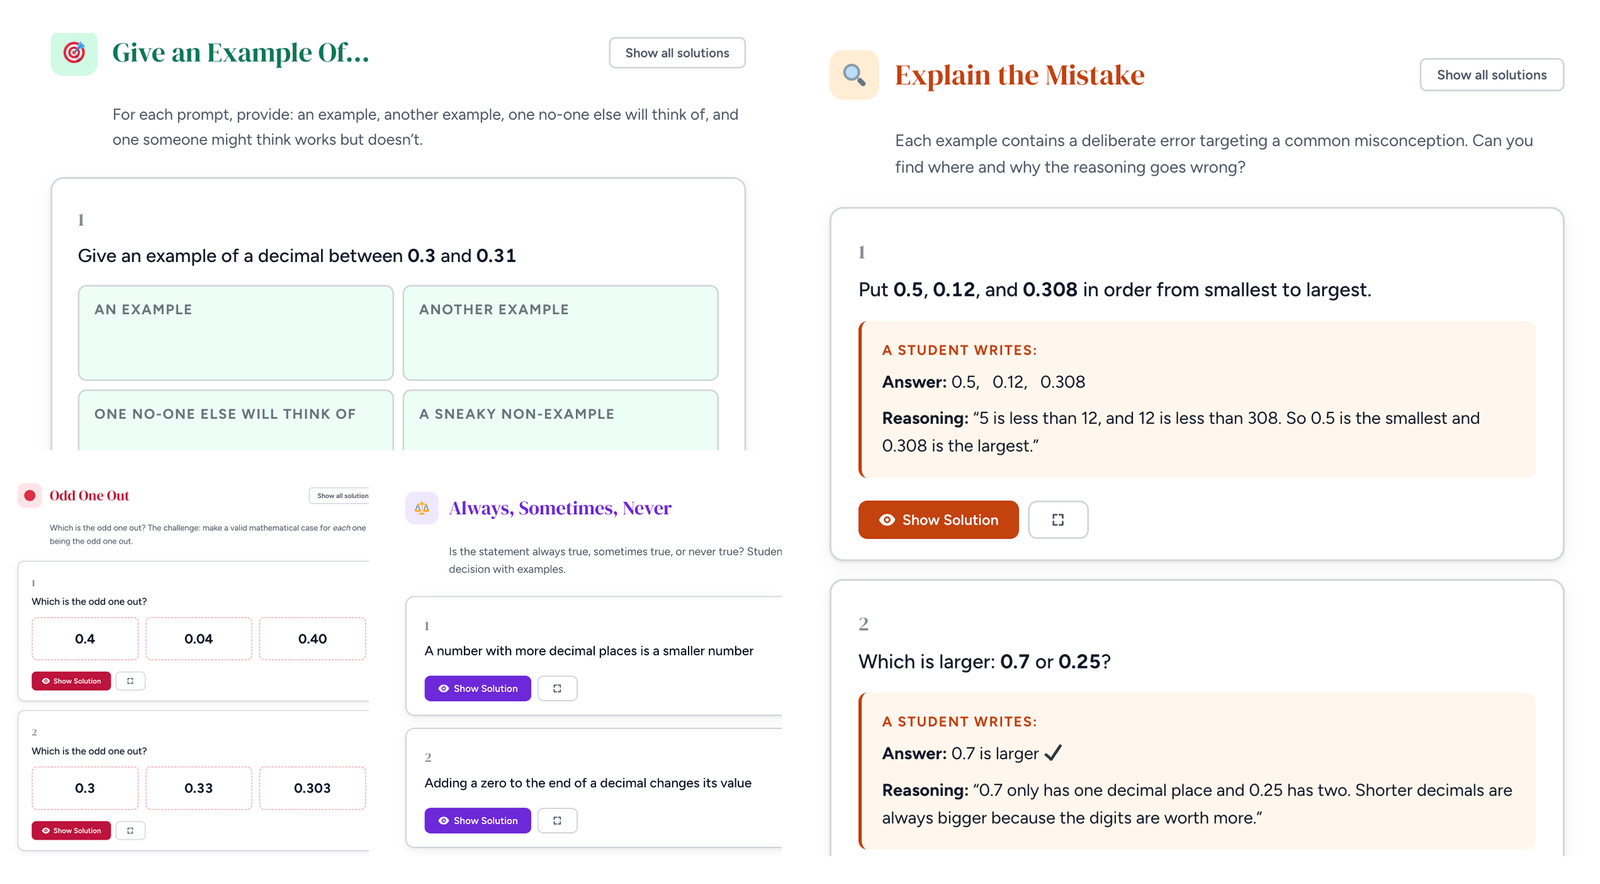Click the 'An Example' answer box
The height and width of the screenshot is (884, 1600).
point(236,333)
